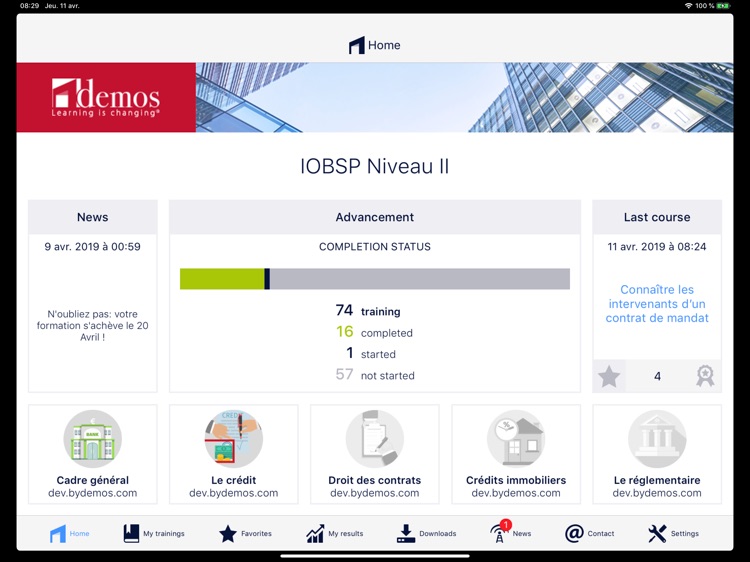Open the Droit des contrats document icon
Viewport: 750px width, 562px height.
[375, 439]
